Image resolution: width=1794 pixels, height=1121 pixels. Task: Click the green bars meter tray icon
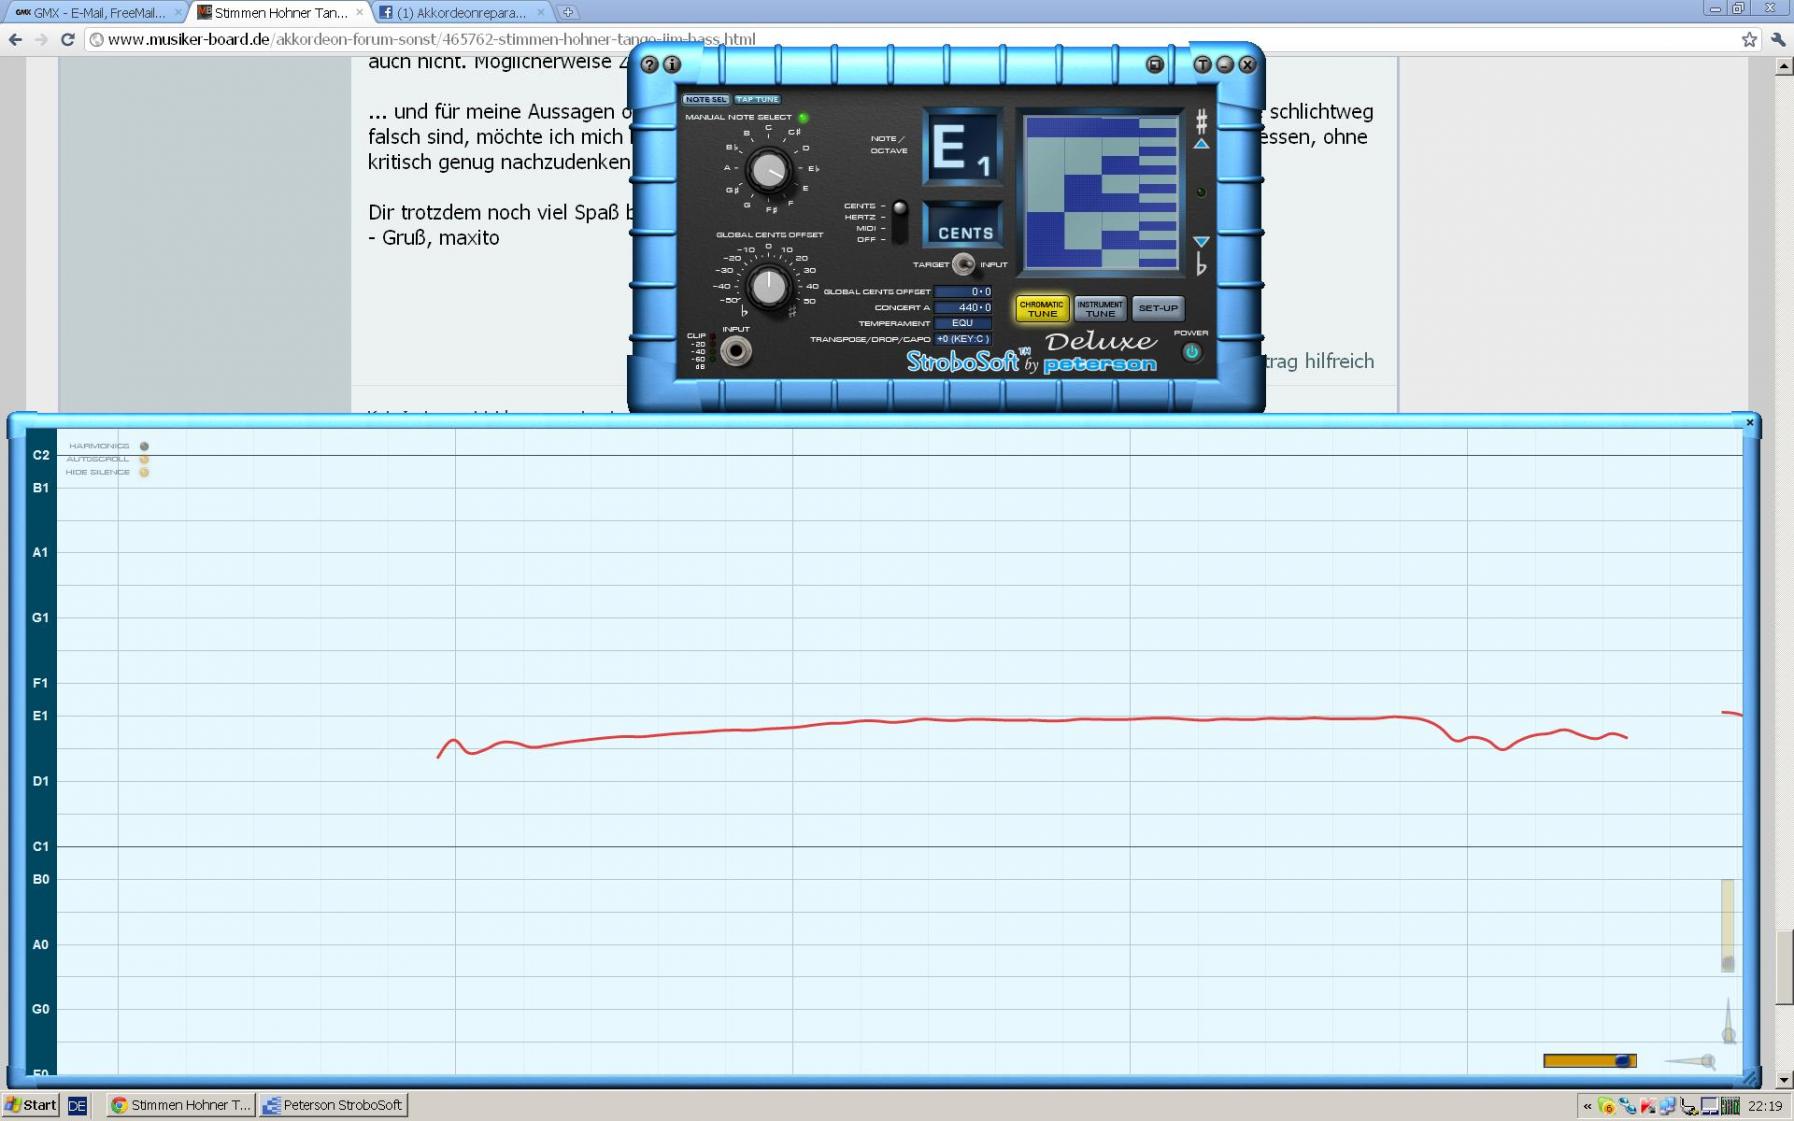[x=1730, y=1106]
